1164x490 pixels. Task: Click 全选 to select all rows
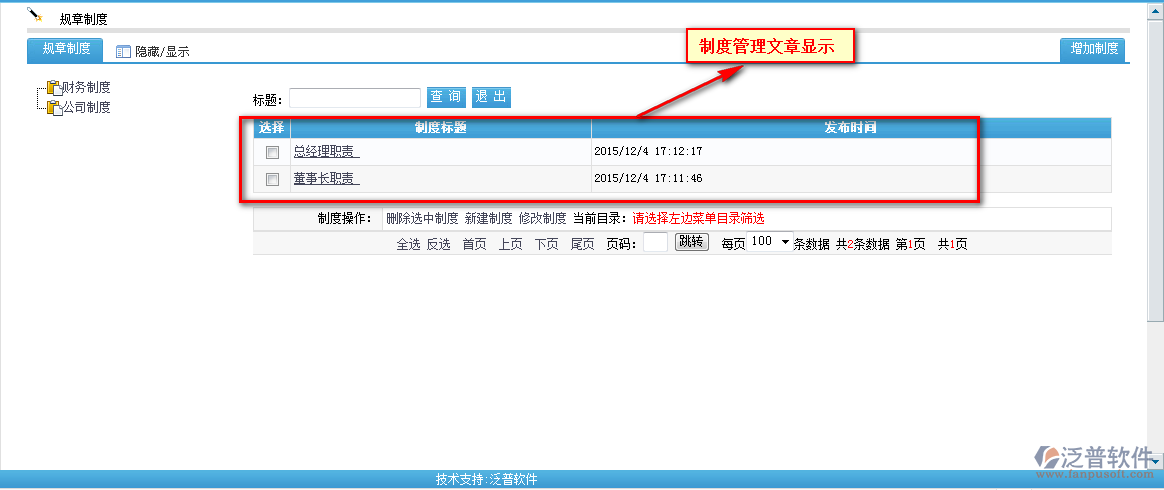click(408, 244)
